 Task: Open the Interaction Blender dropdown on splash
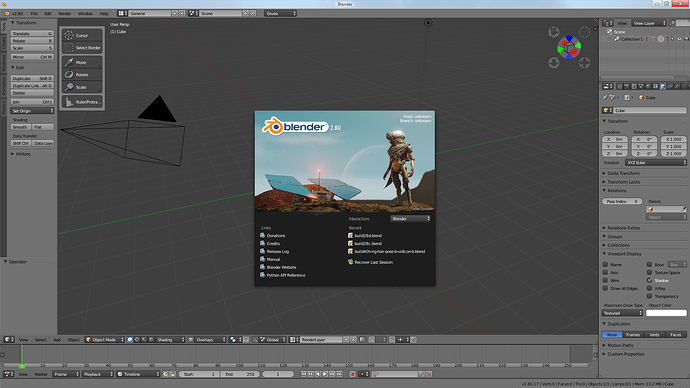(411, 219)
